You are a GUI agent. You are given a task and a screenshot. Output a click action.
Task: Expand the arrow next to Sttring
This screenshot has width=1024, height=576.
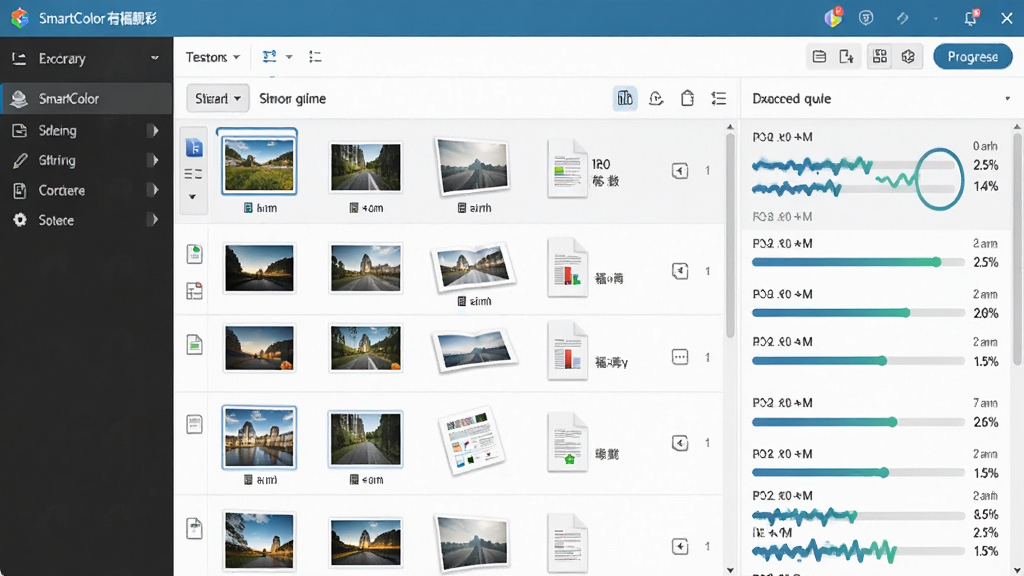pyautogui.click(x=154, y=160)
